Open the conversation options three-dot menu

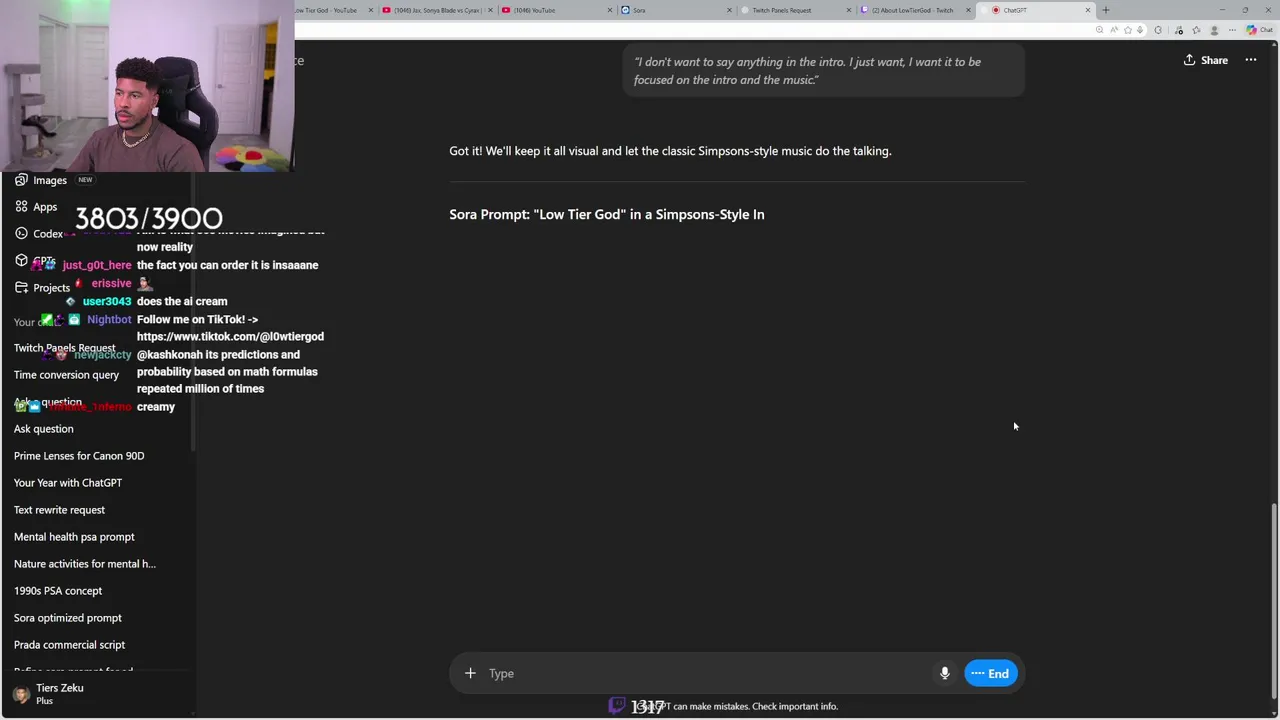click(1250, 60)
